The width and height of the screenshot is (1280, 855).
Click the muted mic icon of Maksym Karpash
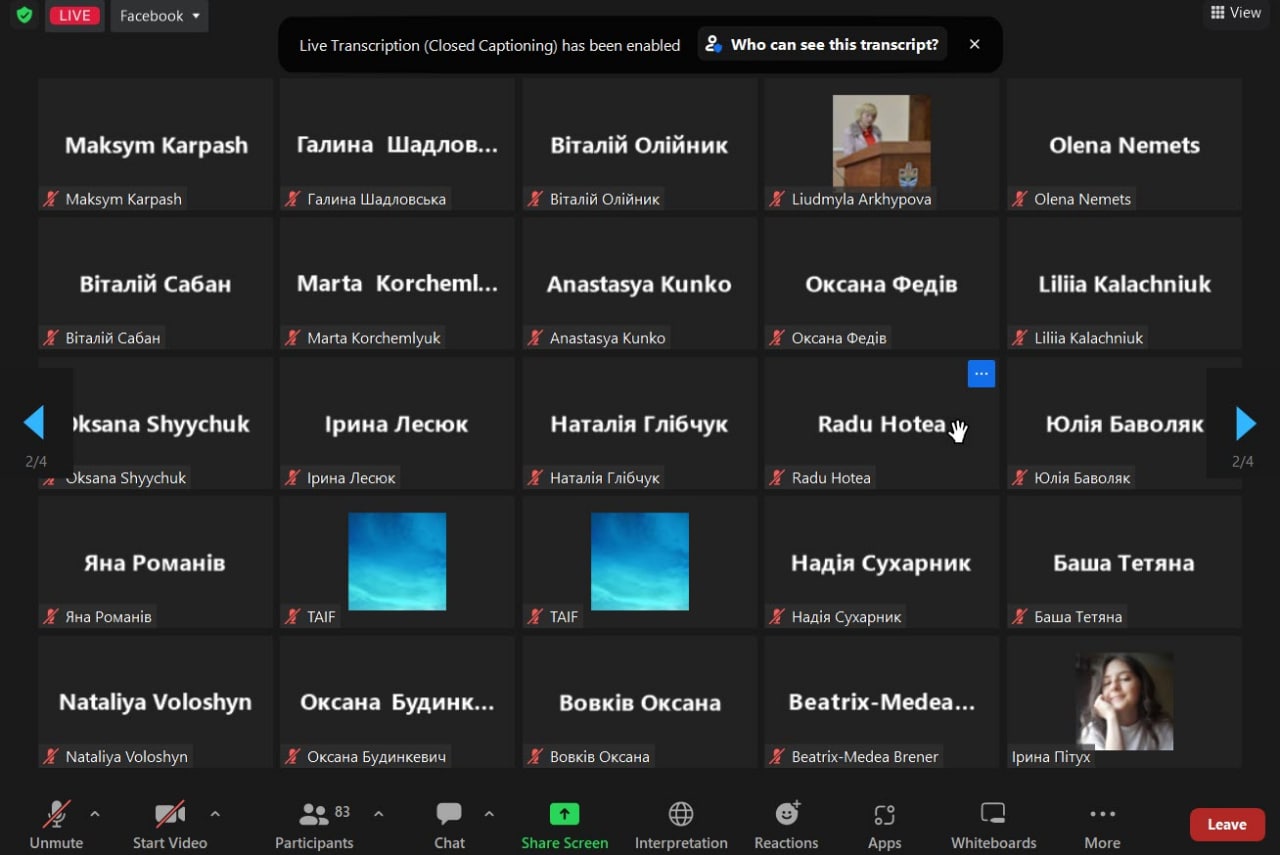51,199
